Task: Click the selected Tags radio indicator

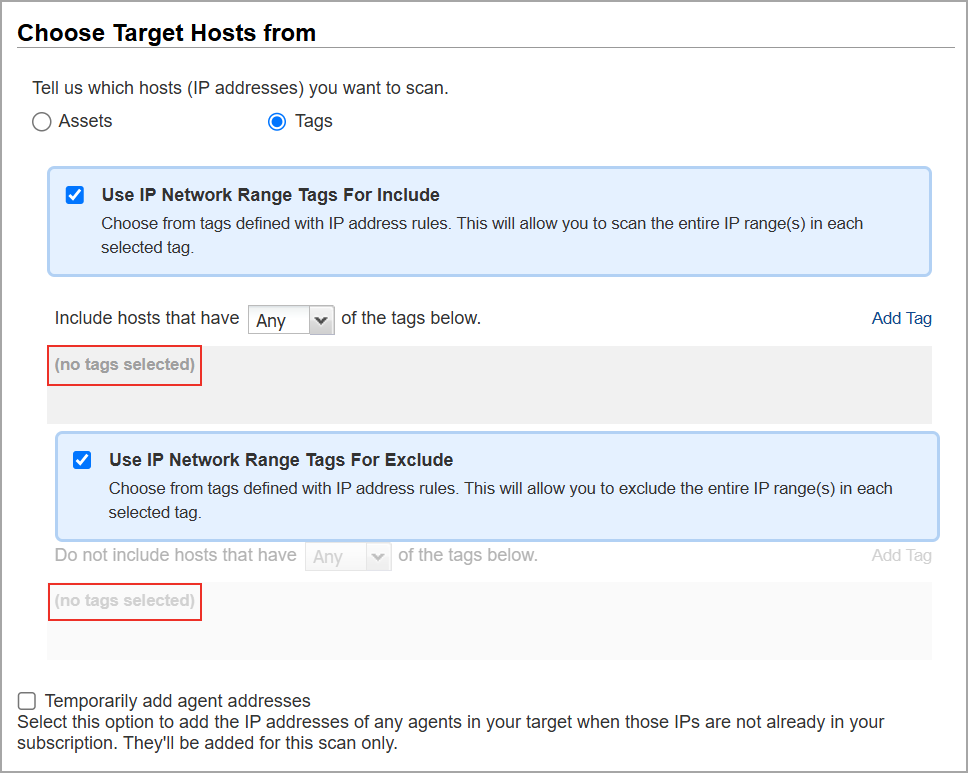Action: (276, 121)
